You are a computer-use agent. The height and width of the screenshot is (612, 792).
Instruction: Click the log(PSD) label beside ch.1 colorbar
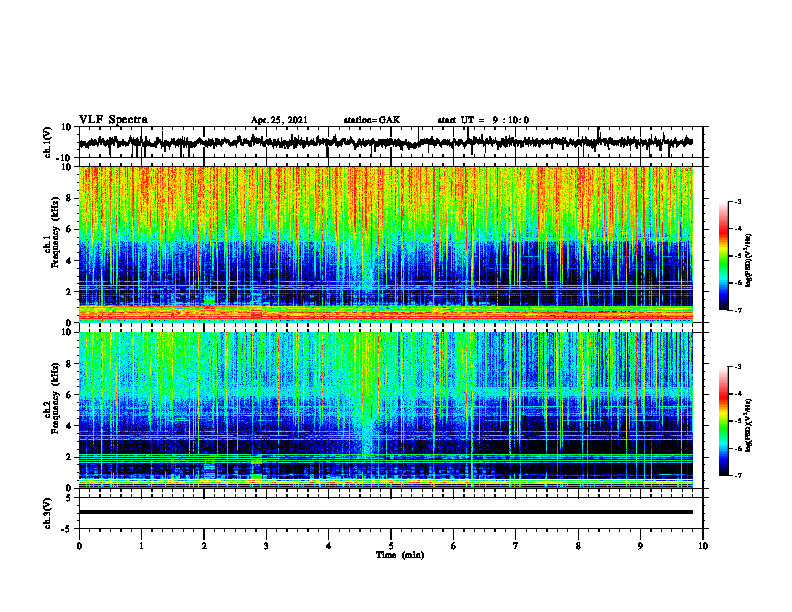[749, 260]
